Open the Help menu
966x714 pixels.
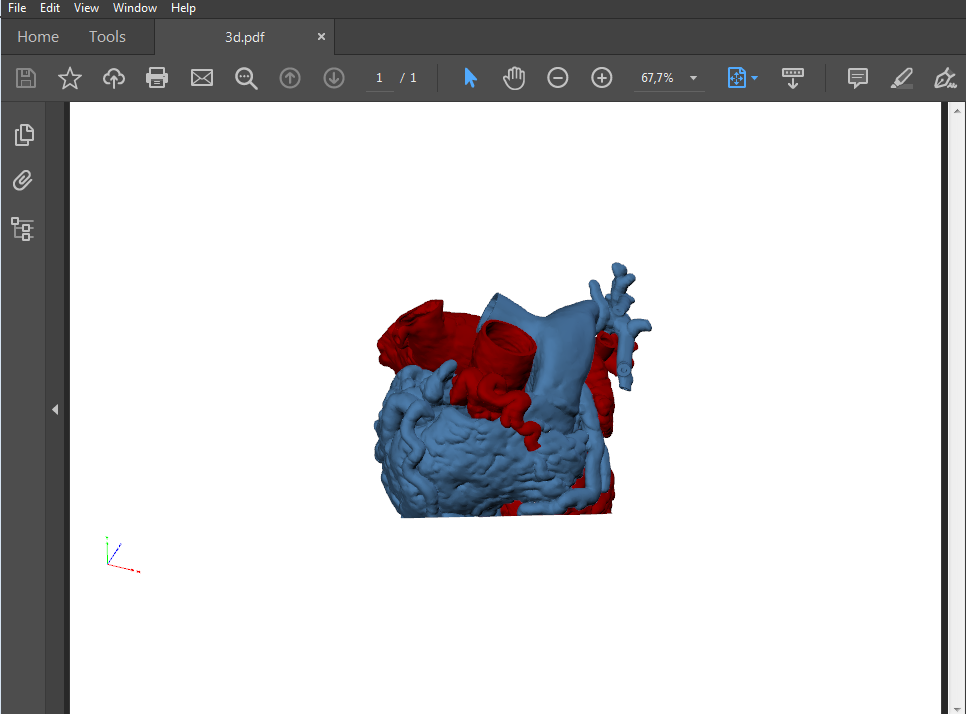[183, 8]
